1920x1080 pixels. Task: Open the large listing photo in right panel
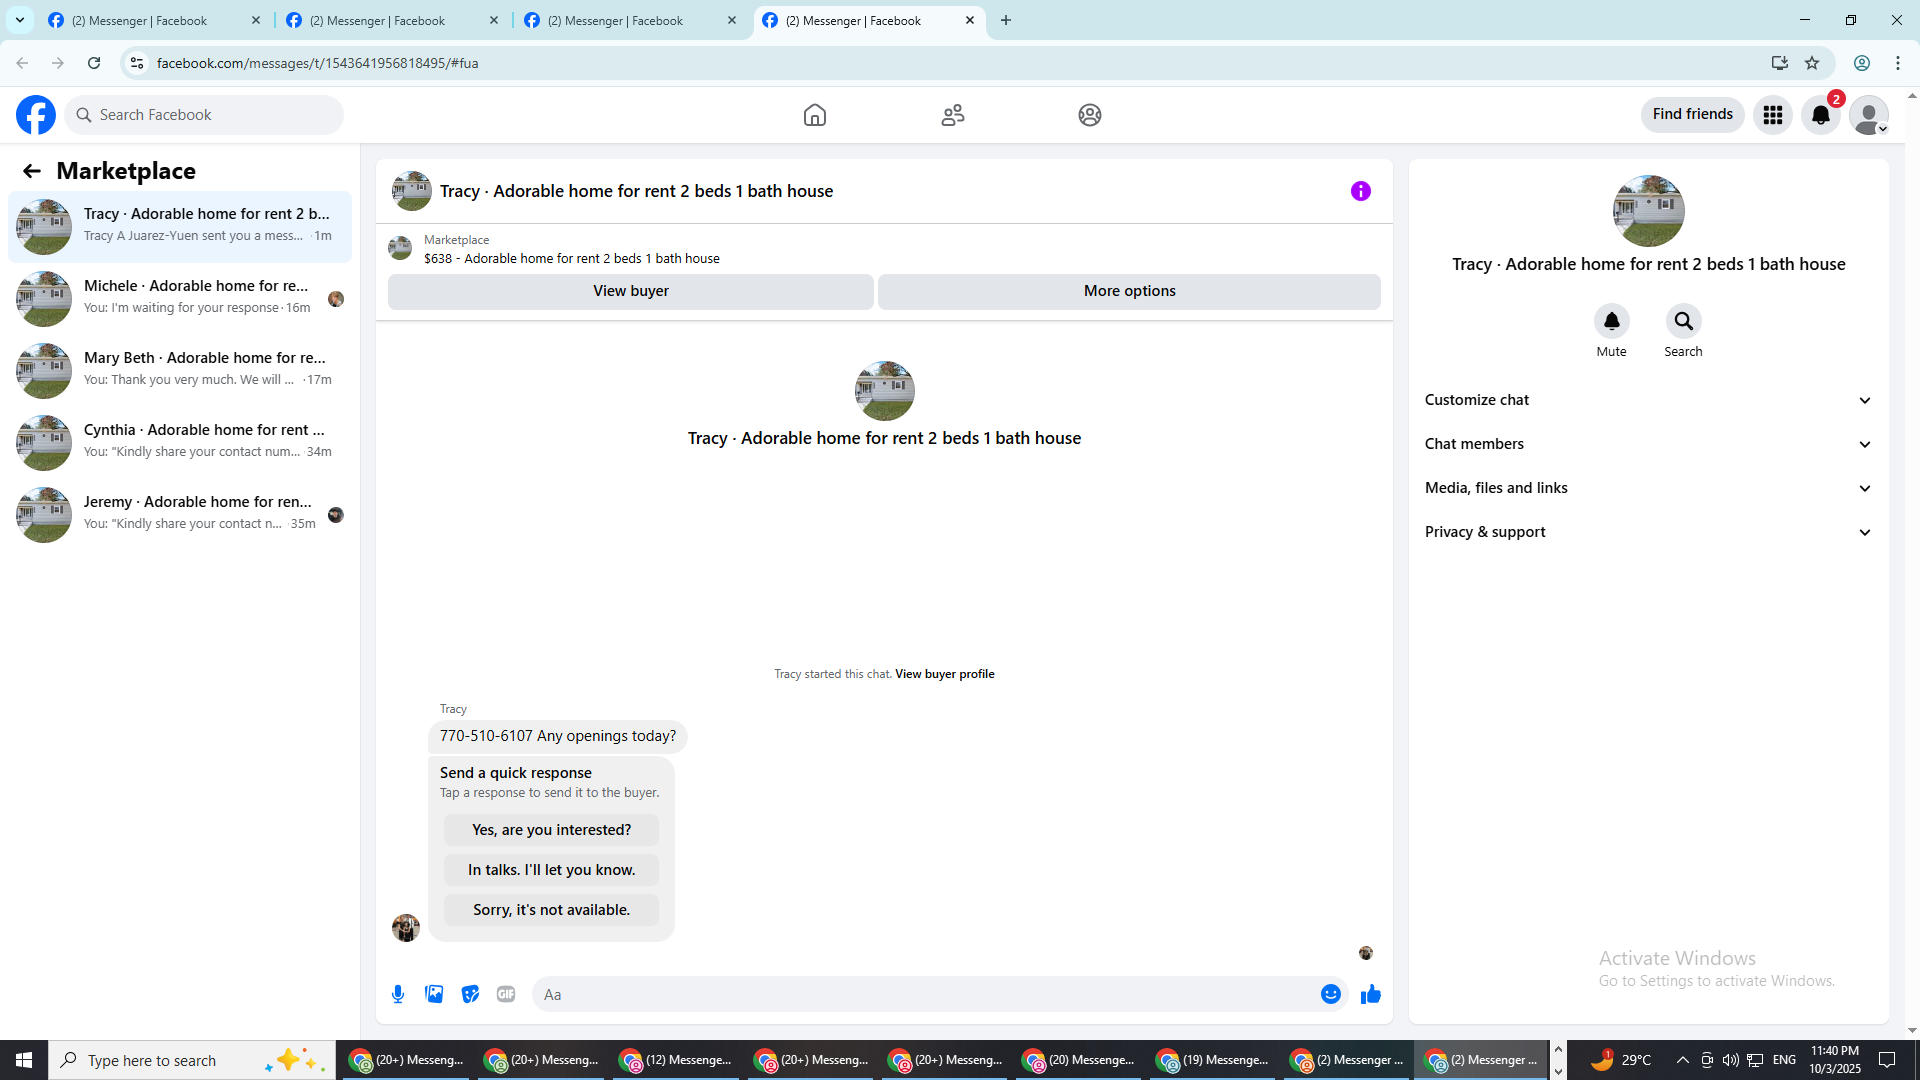tap(1649, 211)
